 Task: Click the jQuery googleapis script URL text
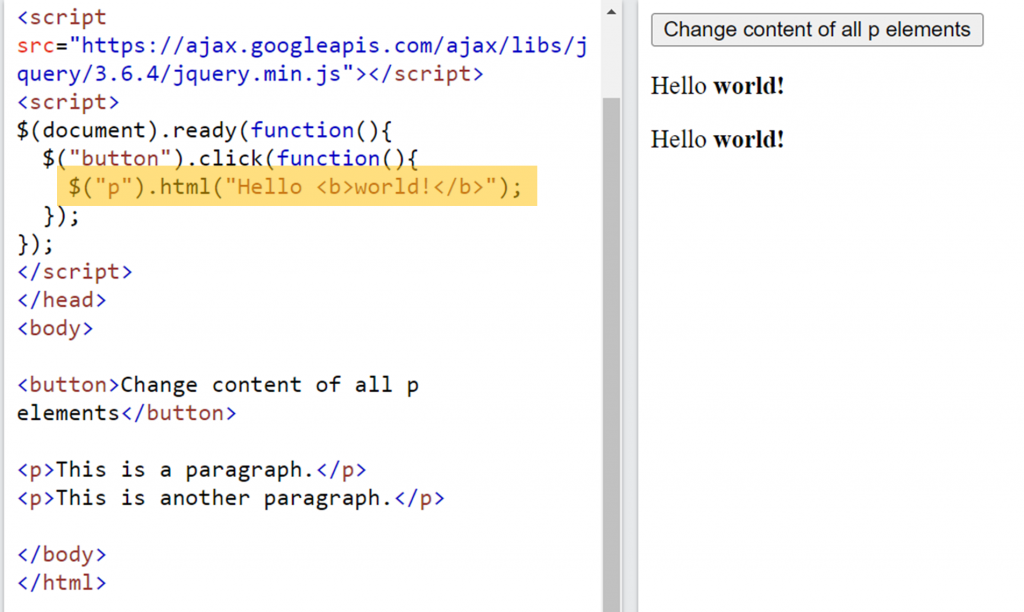click(x=302, y=59)
